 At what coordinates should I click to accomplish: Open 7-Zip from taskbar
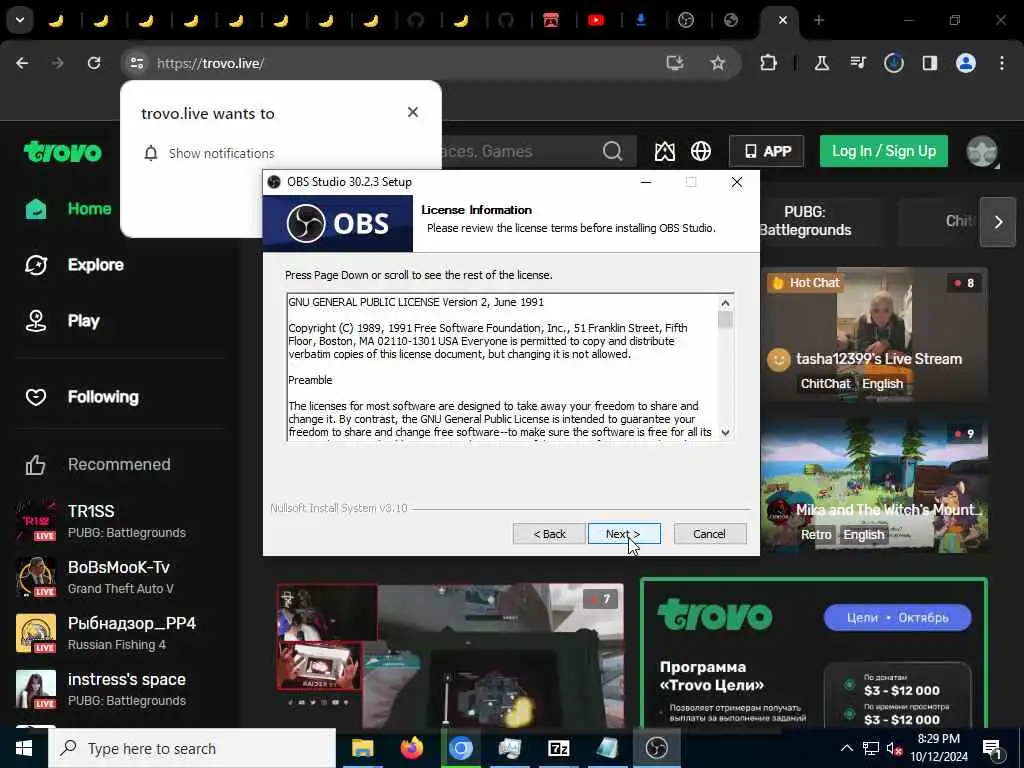coord(558,748)
